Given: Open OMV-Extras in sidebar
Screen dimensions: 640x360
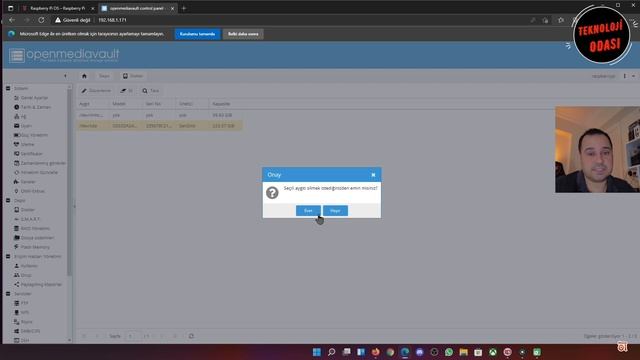Looking at the screenshot, I should pos(29,191).
